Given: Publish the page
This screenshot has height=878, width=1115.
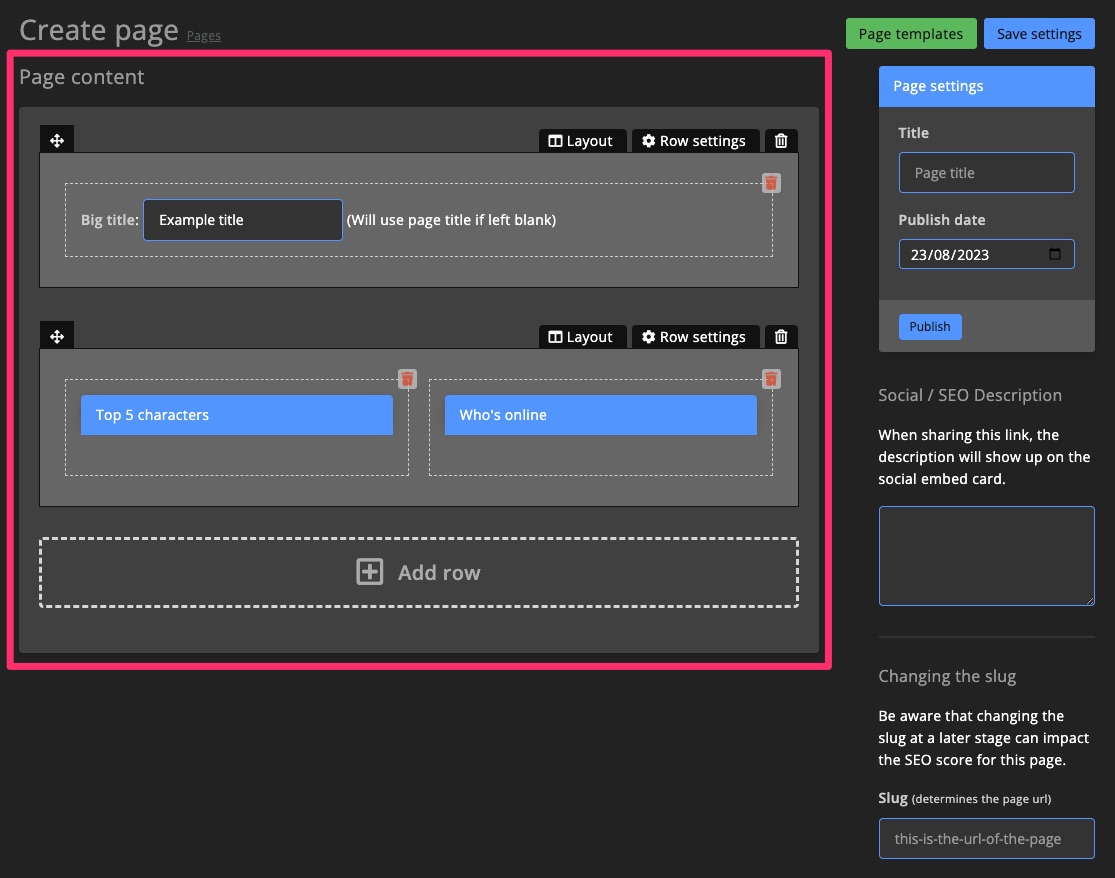Looking at the screenshot, I should coord(929,326).
